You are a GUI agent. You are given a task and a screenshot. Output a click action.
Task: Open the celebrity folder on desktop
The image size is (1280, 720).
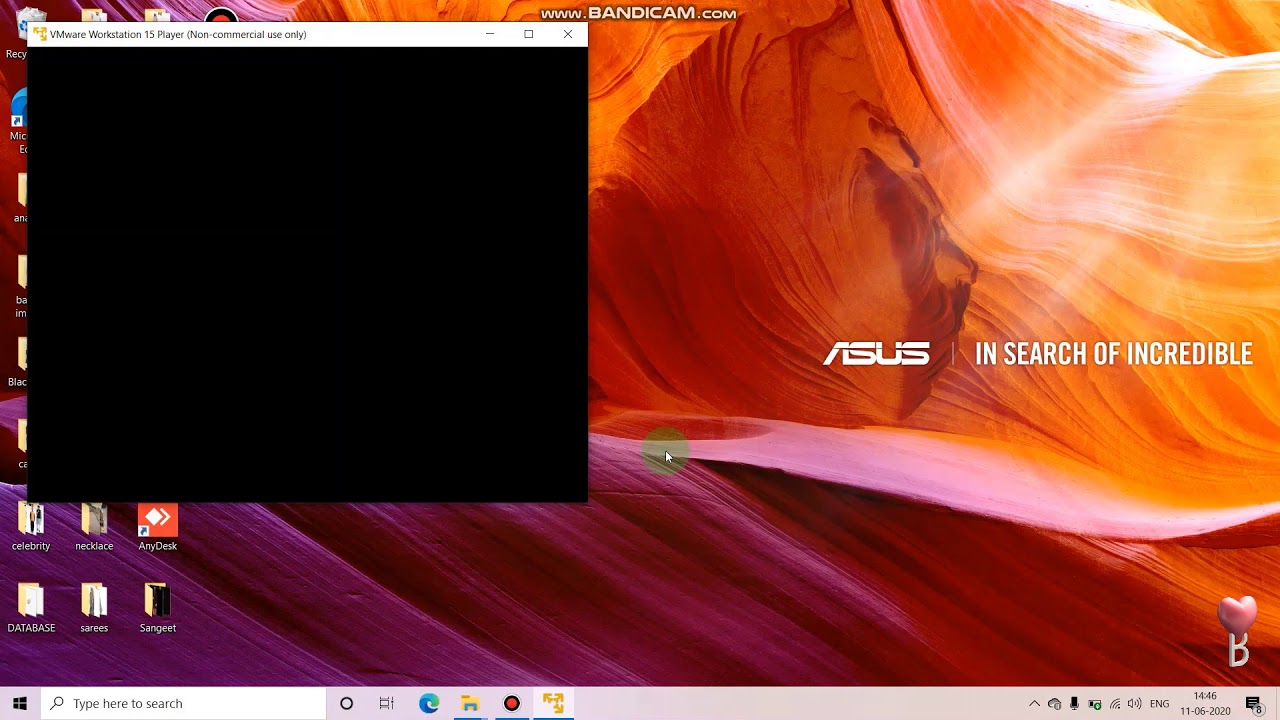(31, 527)
